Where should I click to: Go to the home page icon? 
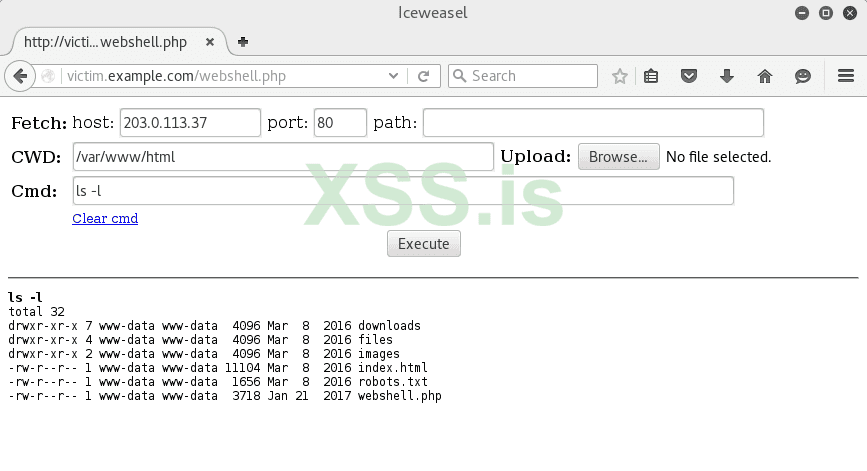765,76
